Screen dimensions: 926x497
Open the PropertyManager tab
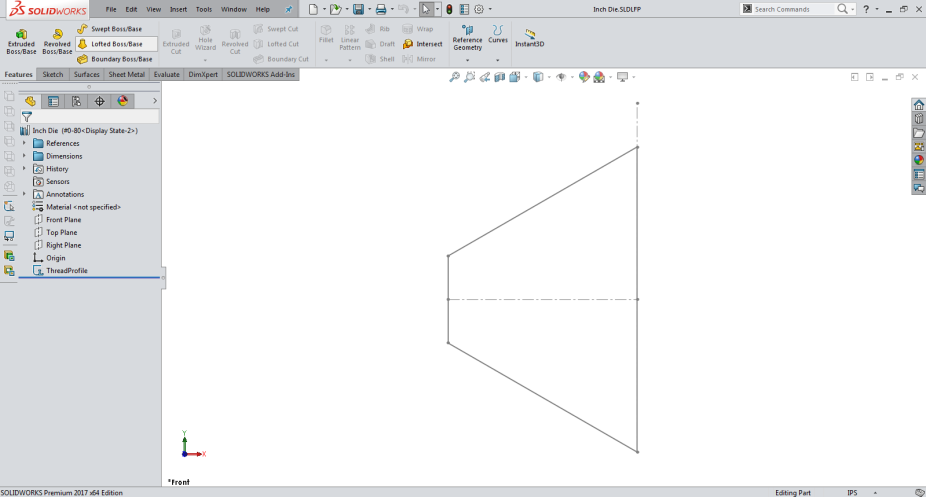point(53,101)
